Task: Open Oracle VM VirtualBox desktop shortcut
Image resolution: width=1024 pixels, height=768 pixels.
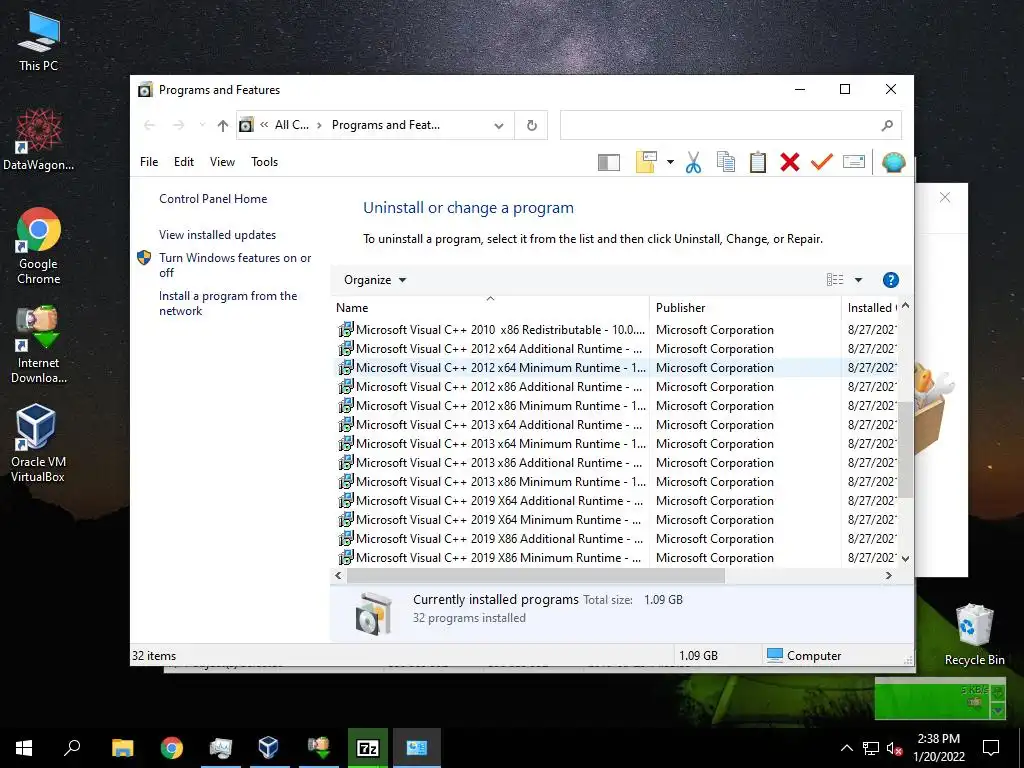Action: tap(38, 443)
